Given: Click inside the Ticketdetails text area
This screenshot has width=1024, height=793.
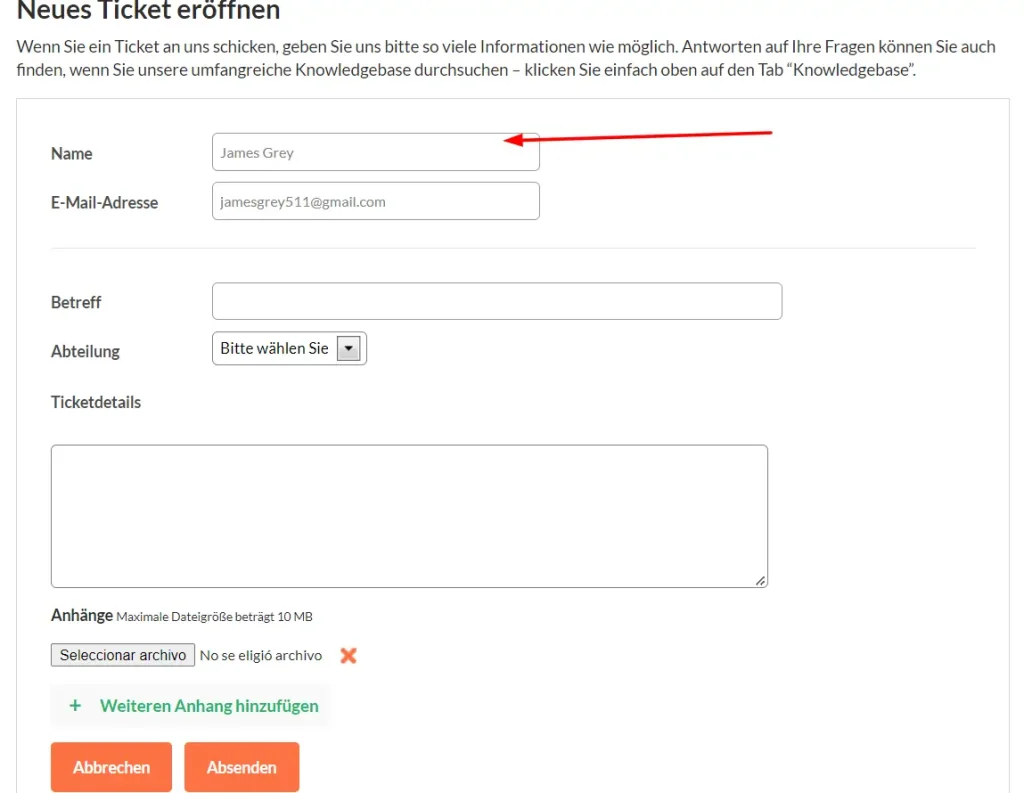Looking at the screenshot, I should 408,516.
